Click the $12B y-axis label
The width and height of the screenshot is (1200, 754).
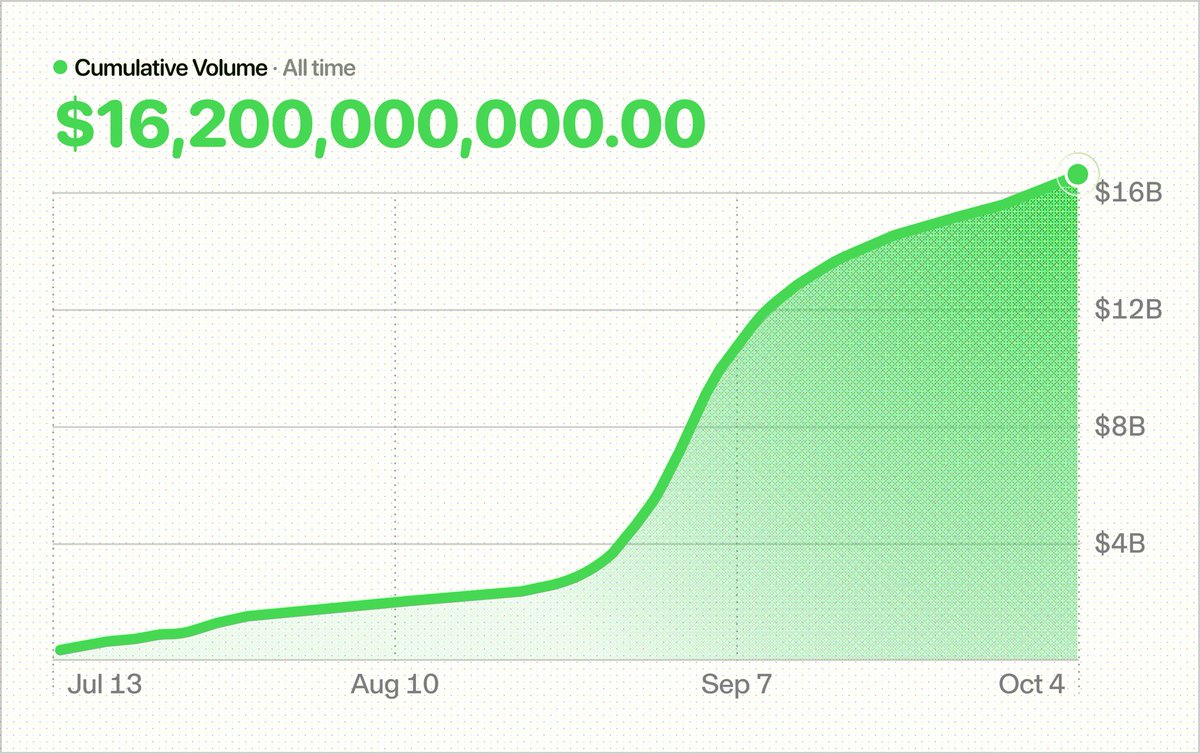(x=1128, y=310)
